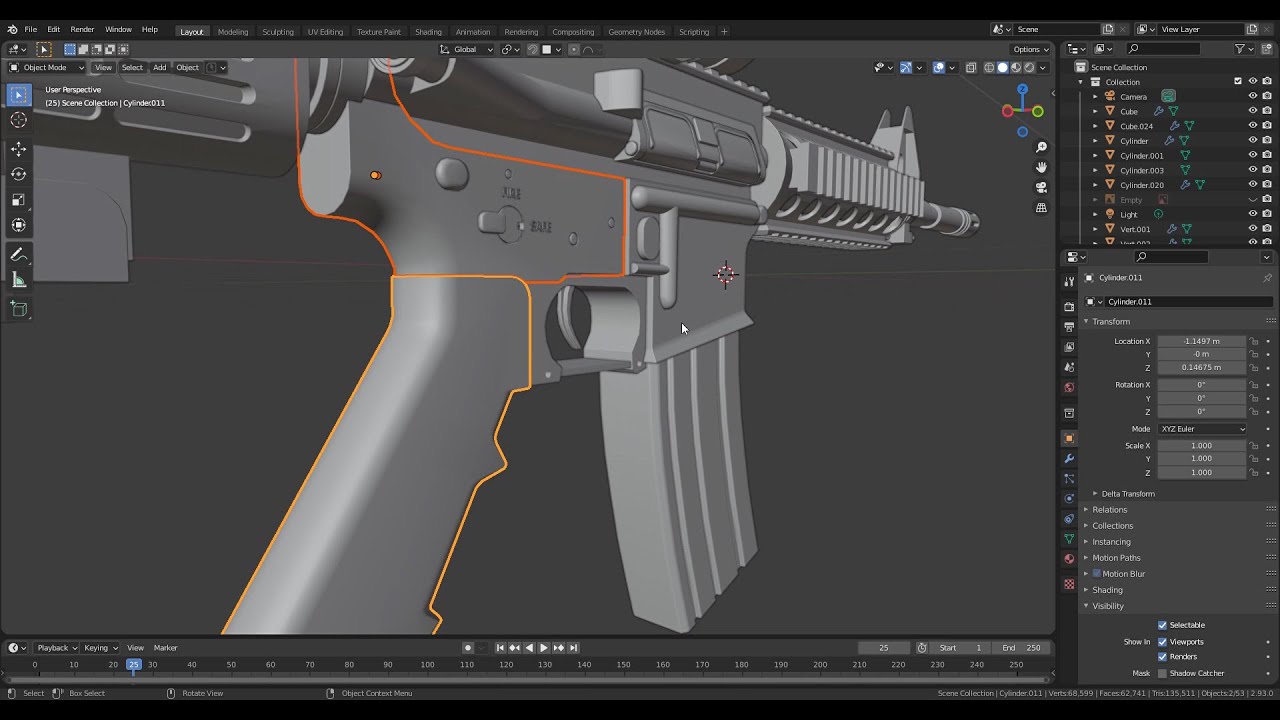The width and height of the screenshot is (1280, 720).
Task: Toggle camera view icon
Action: coord(1041,188)
